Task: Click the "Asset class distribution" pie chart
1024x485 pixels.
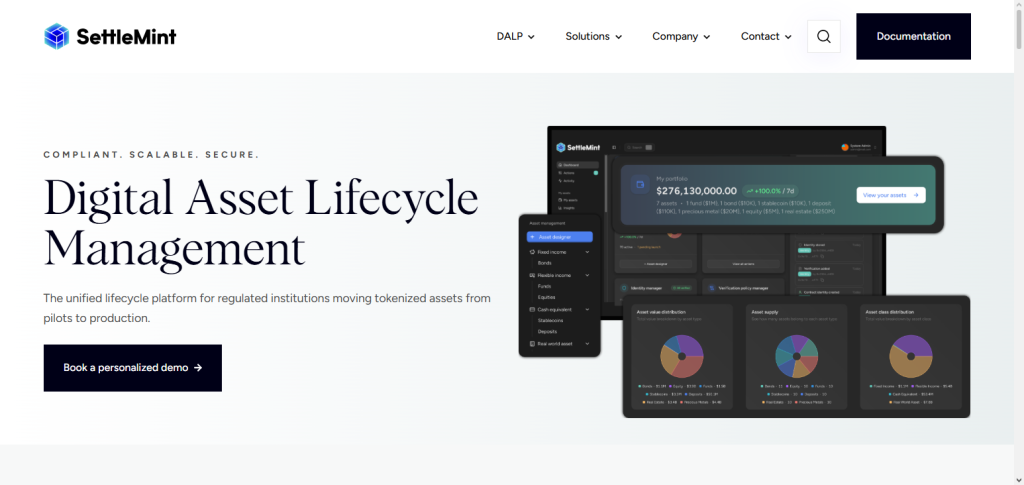Action: (910, 356)
